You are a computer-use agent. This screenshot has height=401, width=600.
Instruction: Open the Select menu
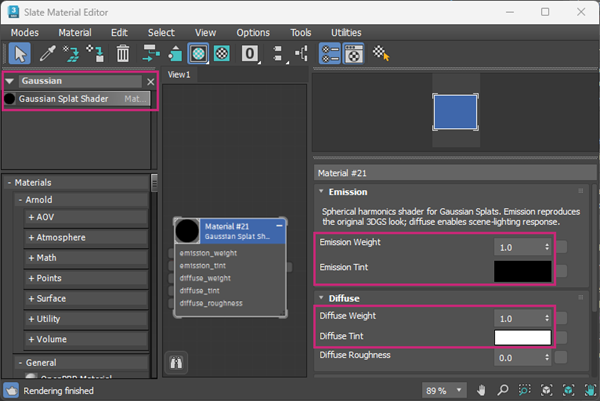(x=161, y=33)
